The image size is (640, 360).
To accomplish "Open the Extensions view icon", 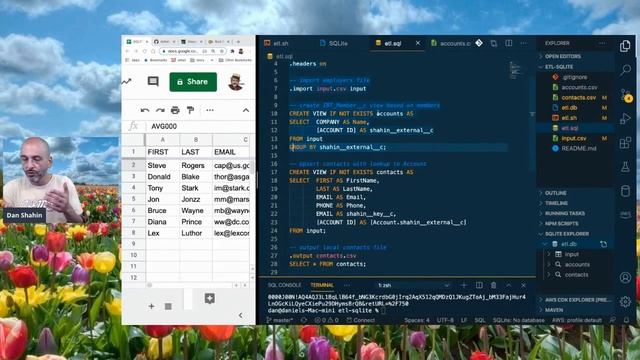I will click(625, 143).
